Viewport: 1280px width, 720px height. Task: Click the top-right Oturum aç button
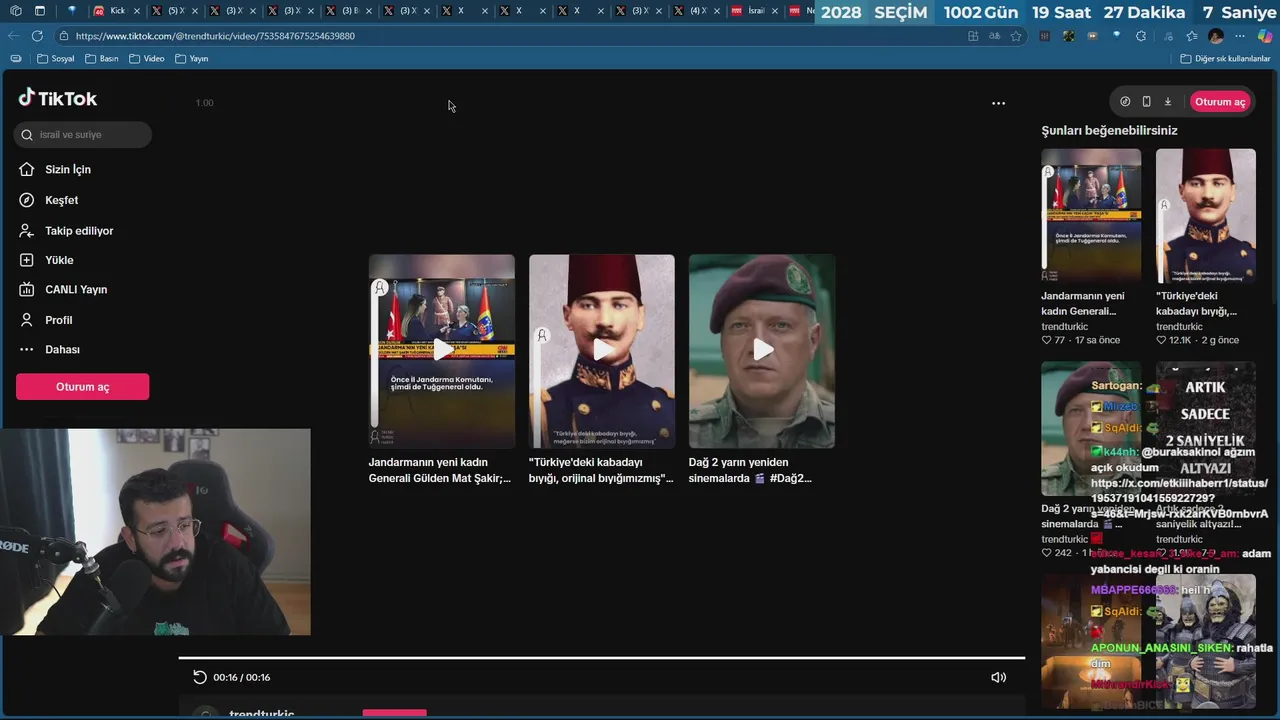(1220, 102)
